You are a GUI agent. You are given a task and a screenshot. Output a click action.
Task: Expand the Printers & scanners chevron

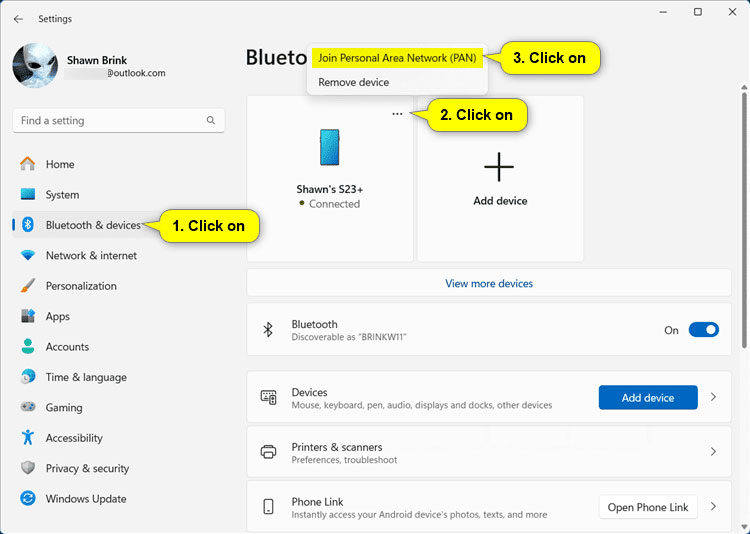pos(713,452)
